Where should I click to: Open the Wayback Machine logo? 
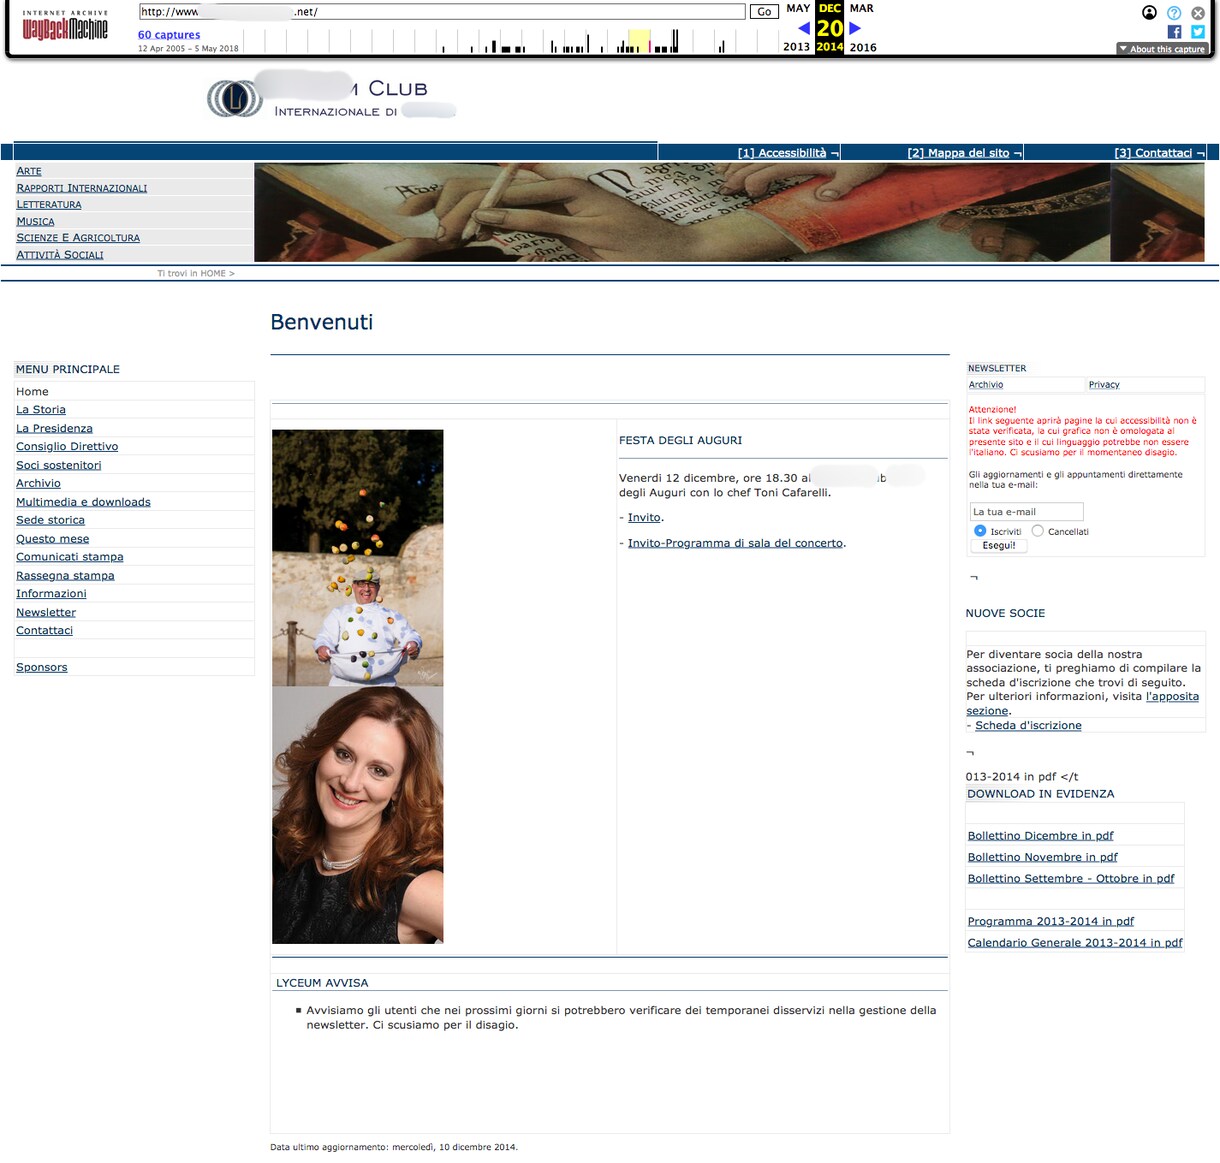65,27
